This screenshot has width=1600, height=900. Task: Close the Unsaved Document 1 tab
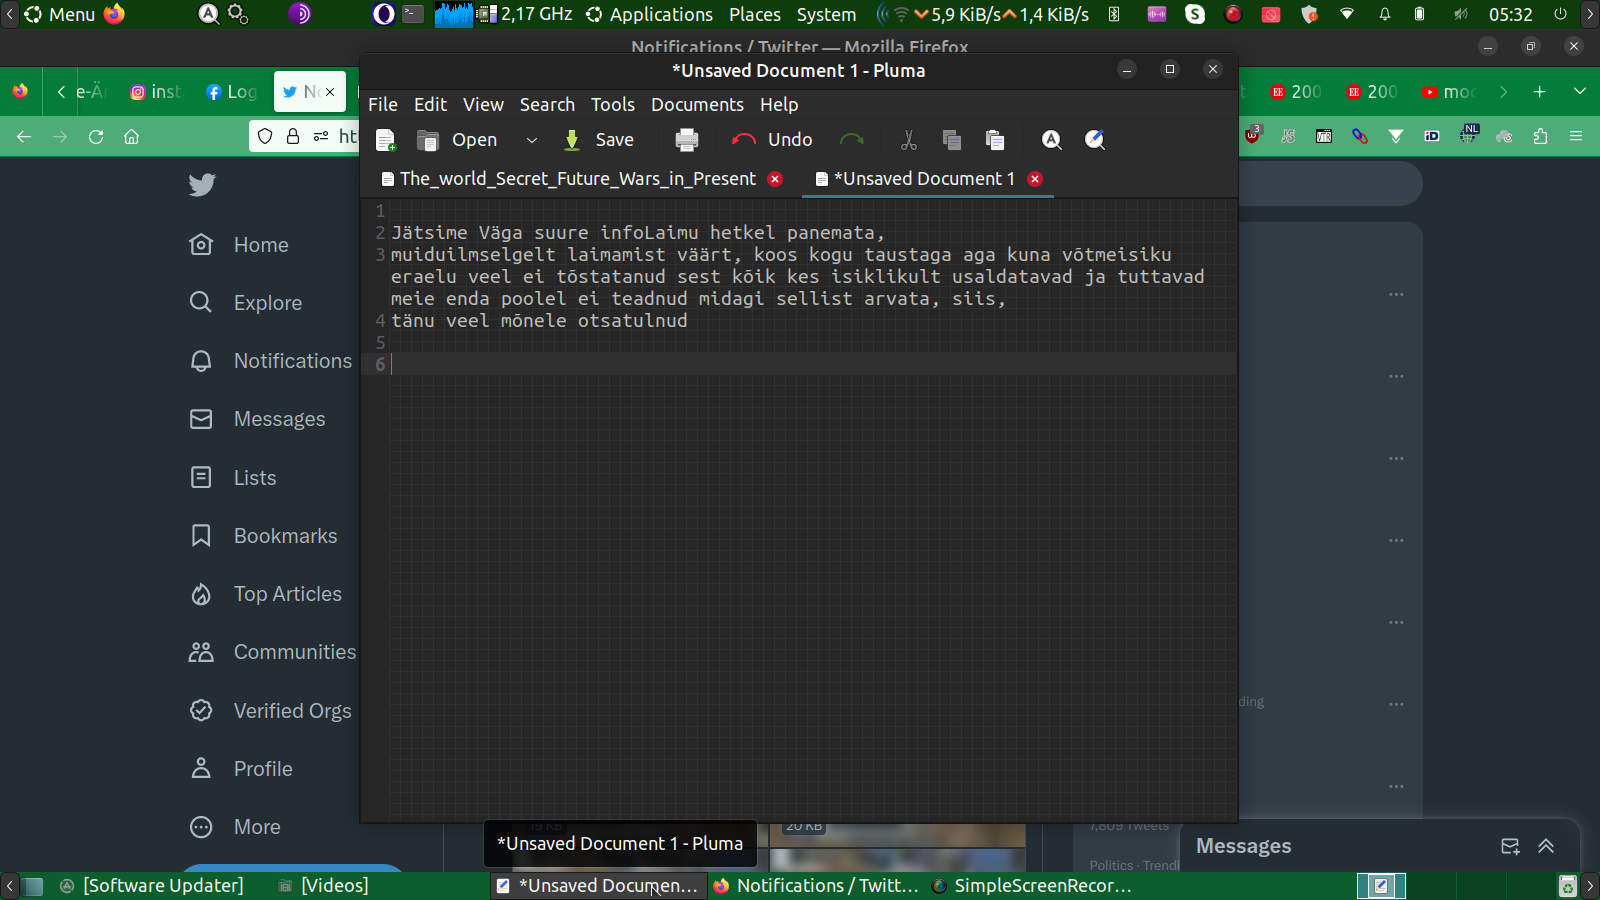1035,179
